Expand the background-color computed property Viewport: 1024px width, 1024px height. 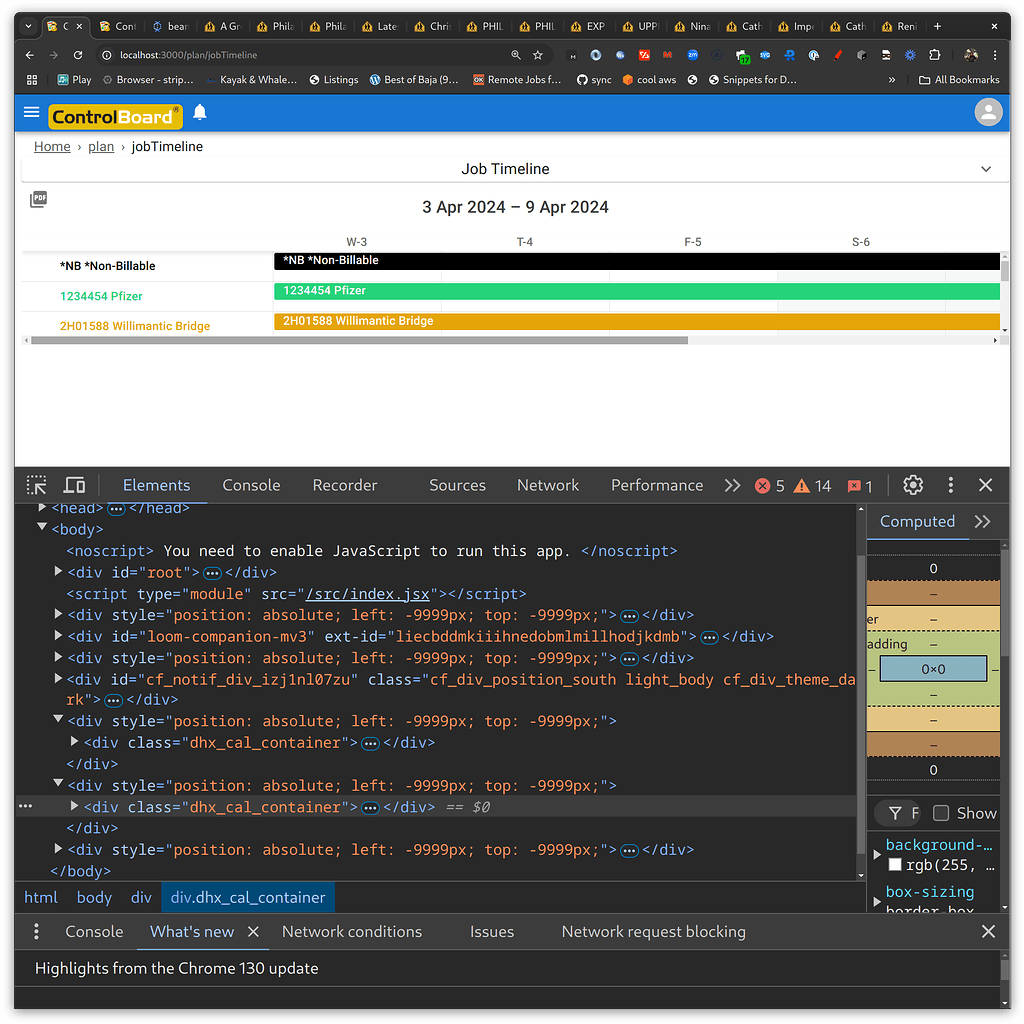click(x=877, y=854)
